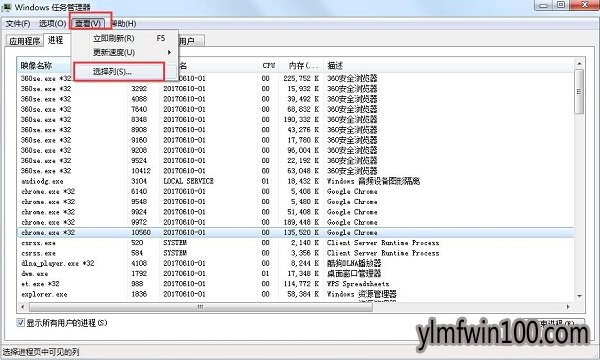Screen dimensions: 600x360
Task: Select the 360se.exe row using 225,752 K
Action: [295, 78]
